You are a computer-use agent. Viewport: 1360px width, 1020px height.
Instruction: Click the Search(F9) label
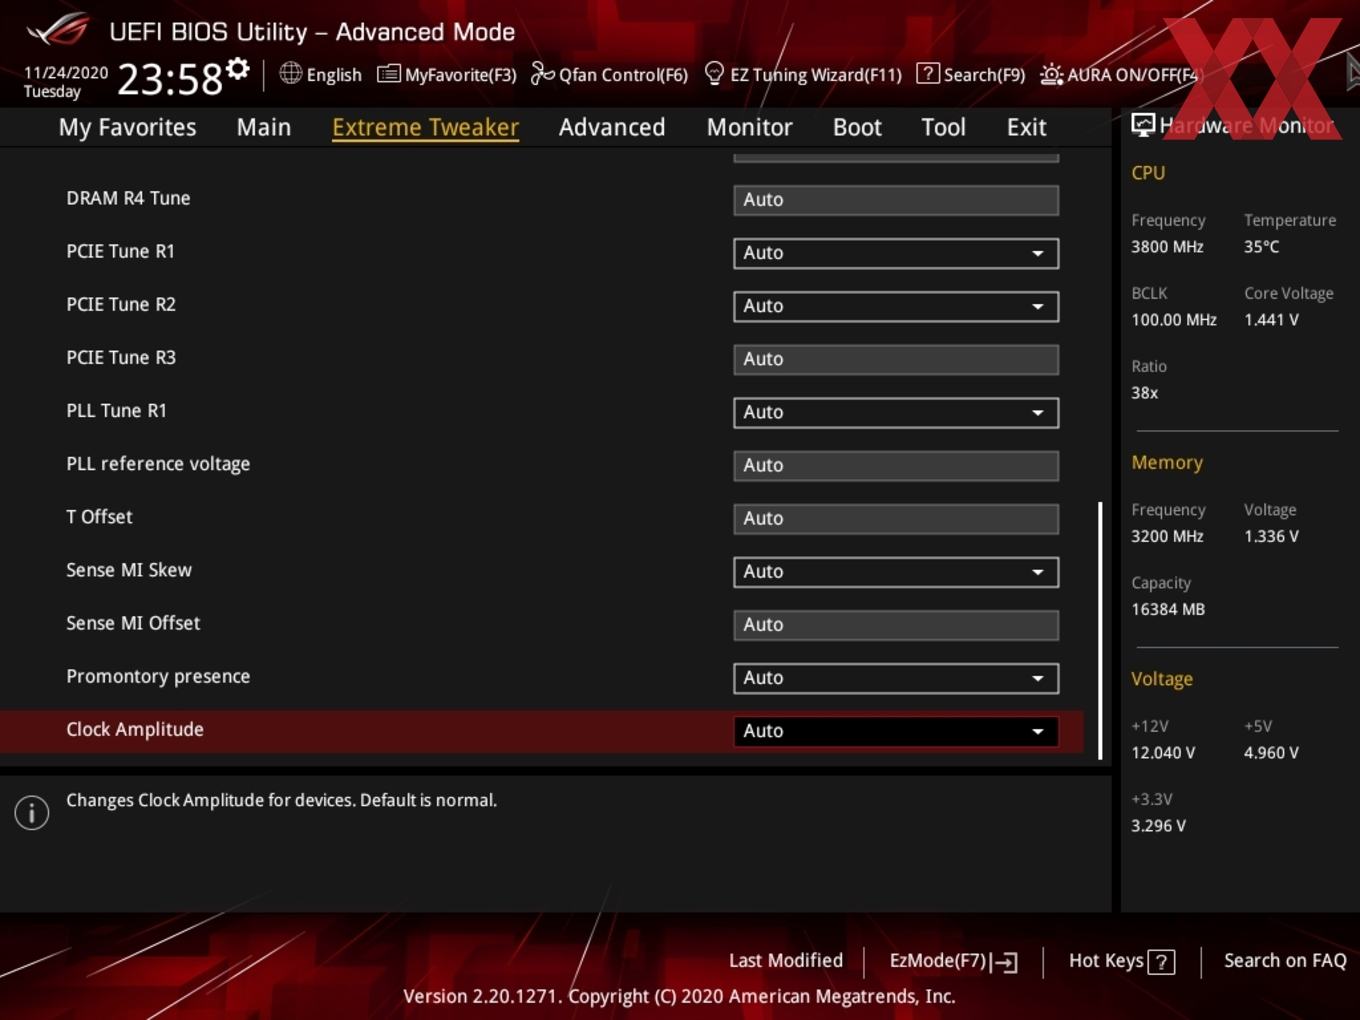[x=985, y=75]
